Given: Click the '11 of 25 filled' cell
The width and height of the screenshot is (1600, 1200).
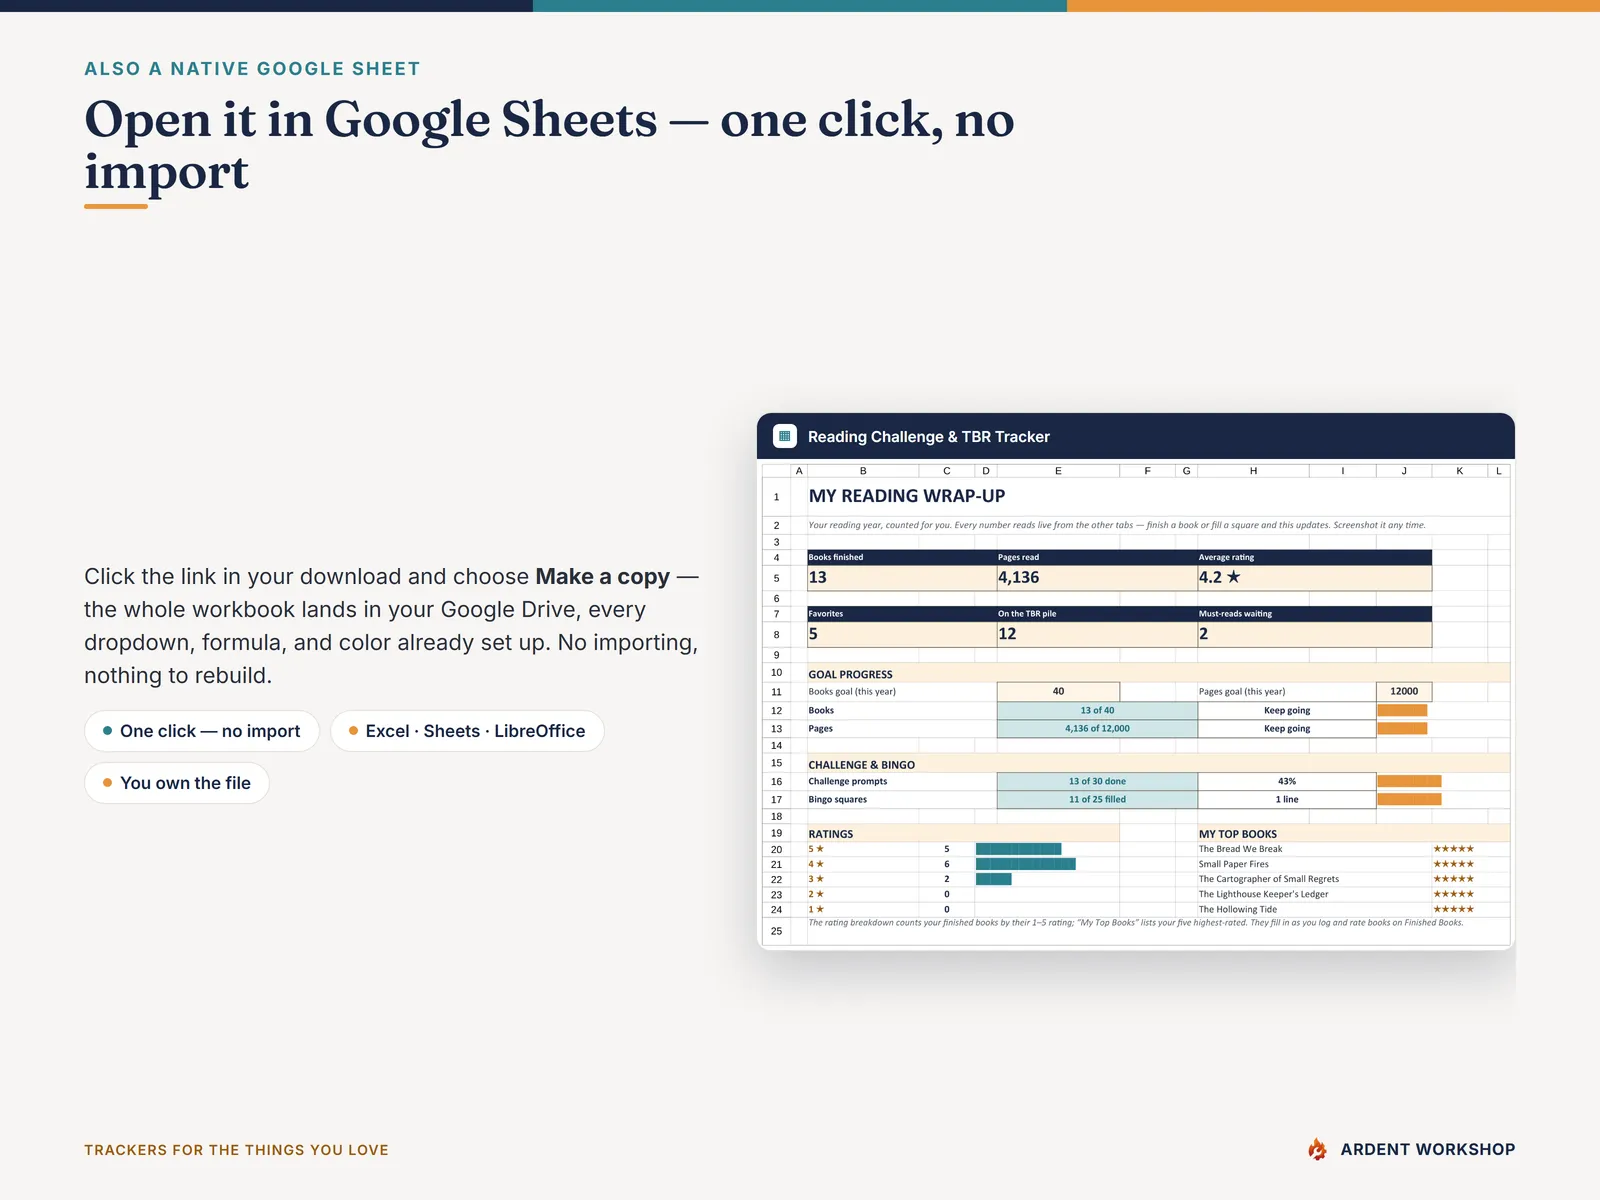Looking at the screenshot, I should pos(1097,799).
